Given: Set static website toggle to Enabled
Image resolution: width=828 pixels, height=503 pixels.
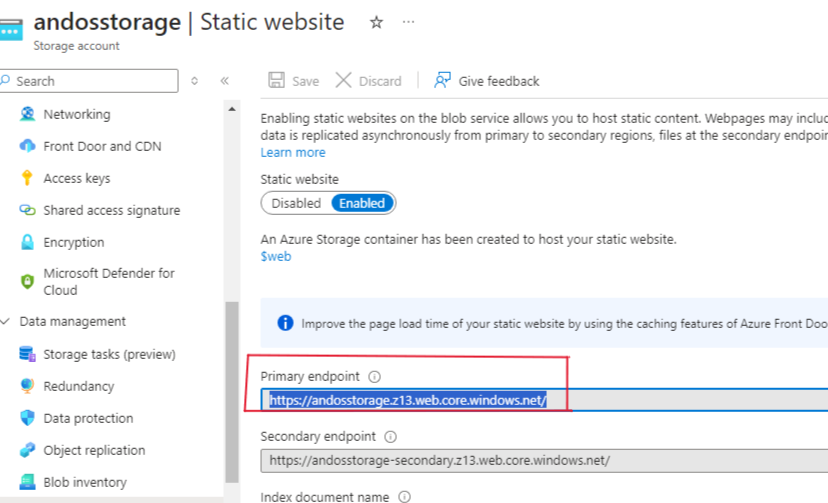Looking at the screenshot, I should (x=362, y=203).
